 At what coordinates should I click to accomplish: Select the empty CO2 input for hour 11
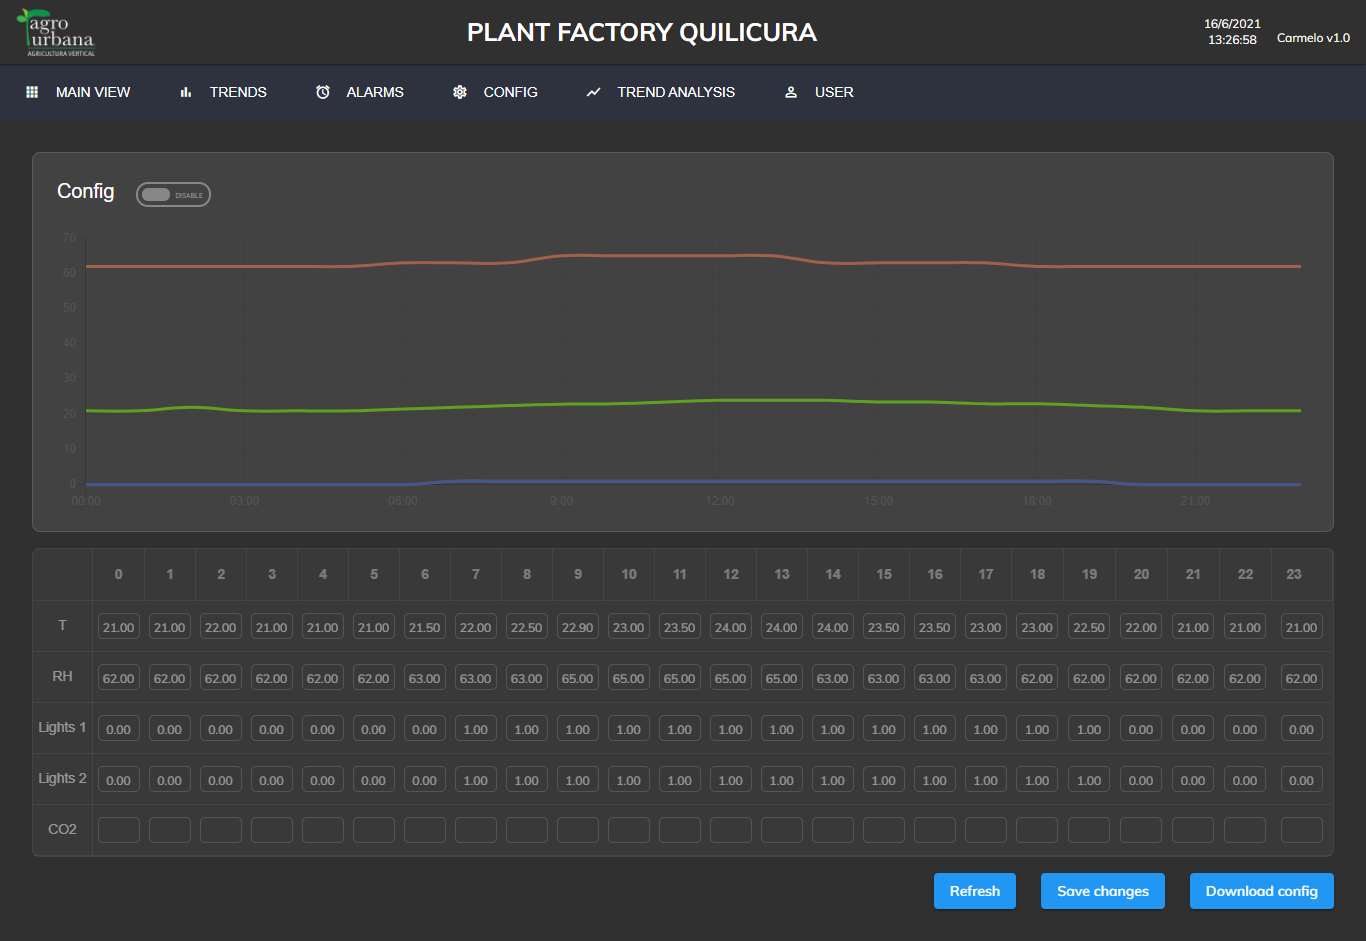click(680, 830)
